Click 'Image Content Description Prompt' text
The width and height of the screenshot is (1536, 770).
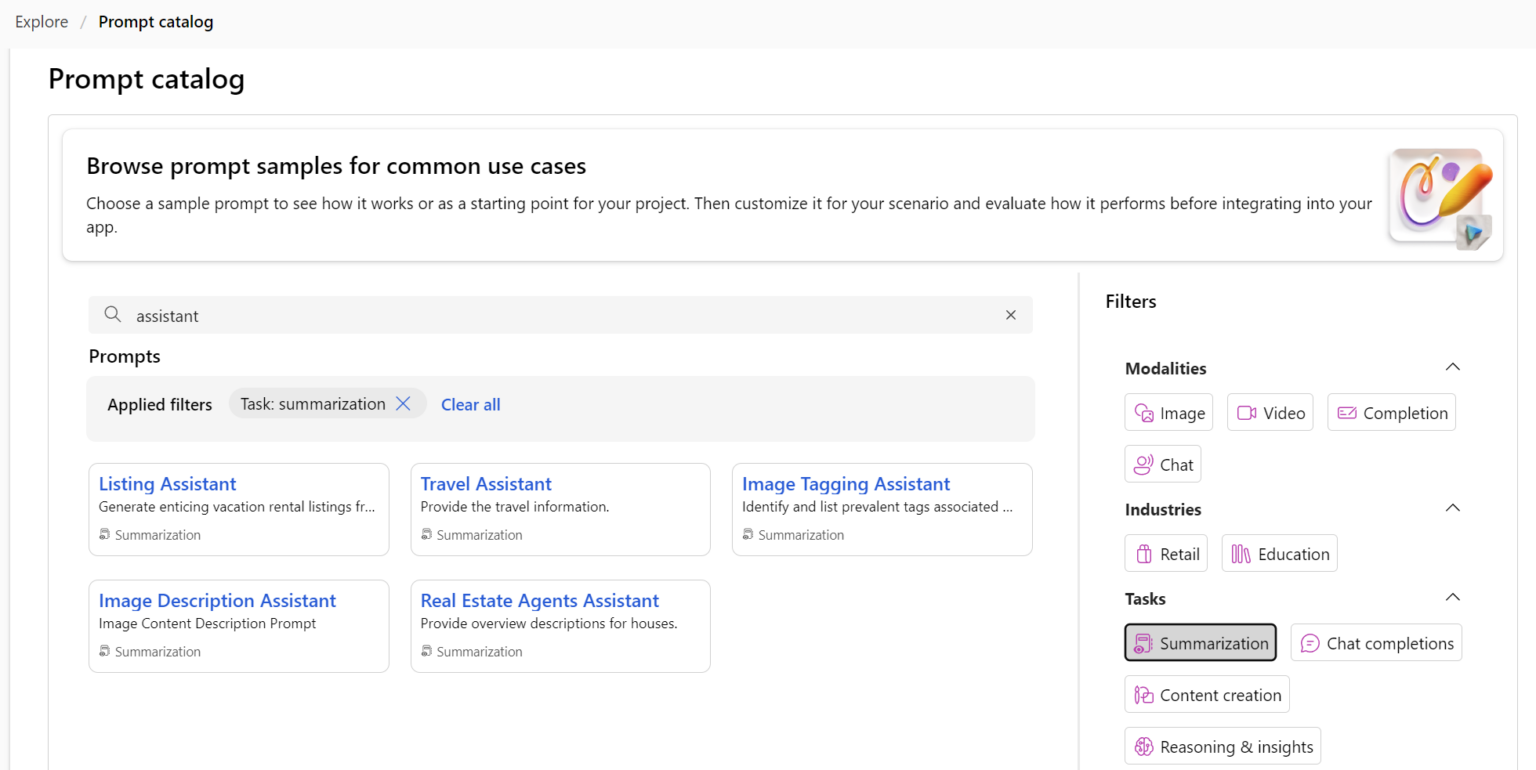pyautogui.click(x=207, y=624)
